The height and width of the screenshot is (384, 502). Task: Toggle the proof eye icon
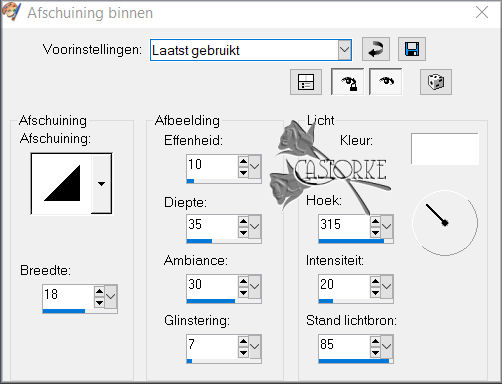tap(386, 82)
